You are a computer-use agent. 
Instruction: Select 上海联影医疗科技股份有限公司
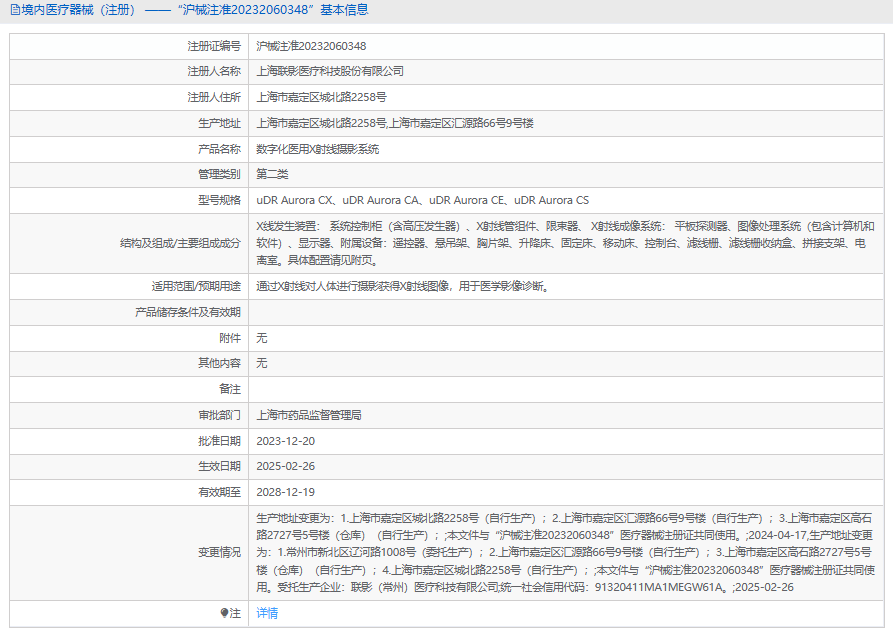330,71
